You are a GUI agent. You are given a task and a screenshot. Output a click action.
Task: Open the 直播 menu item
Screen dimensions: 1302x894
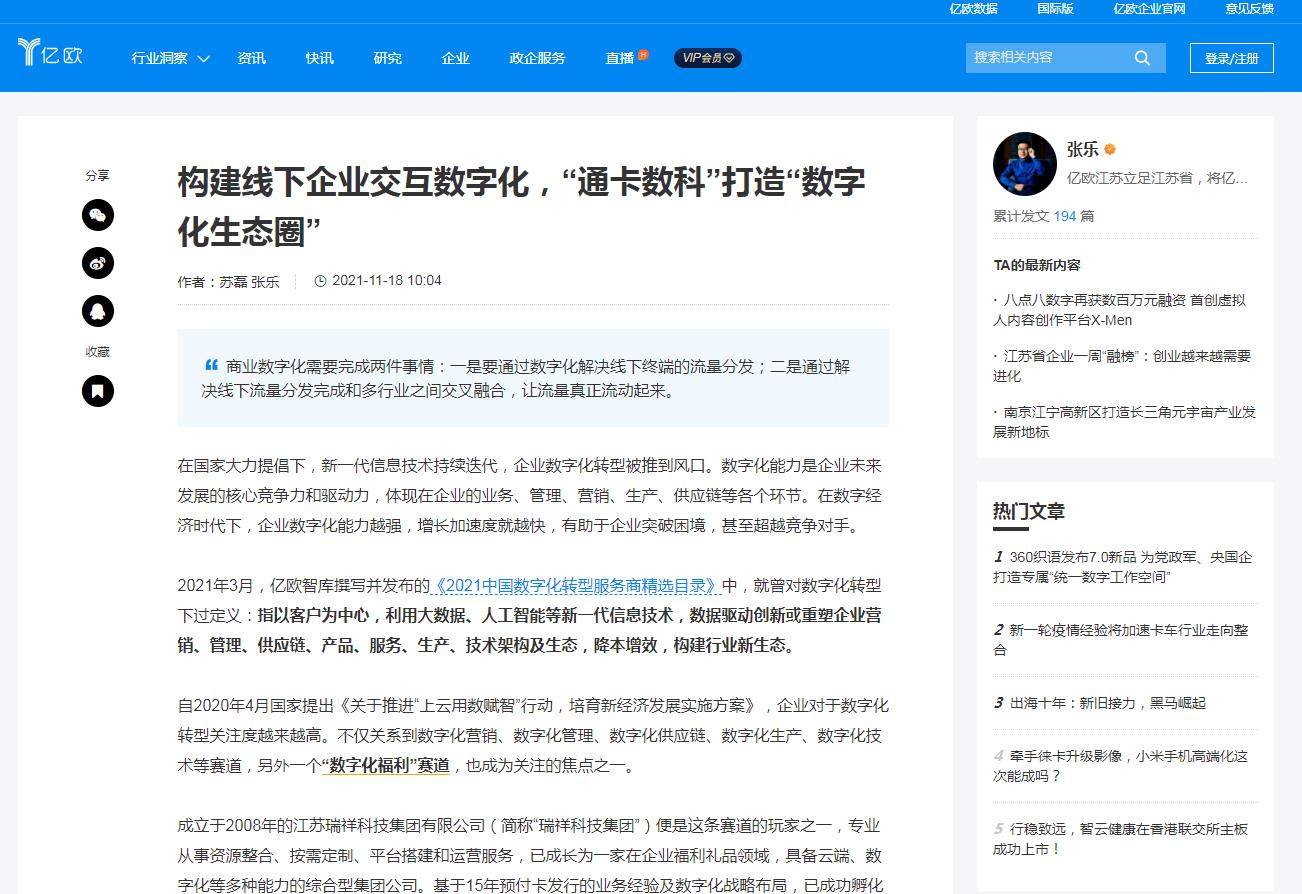tap(619, 58)
